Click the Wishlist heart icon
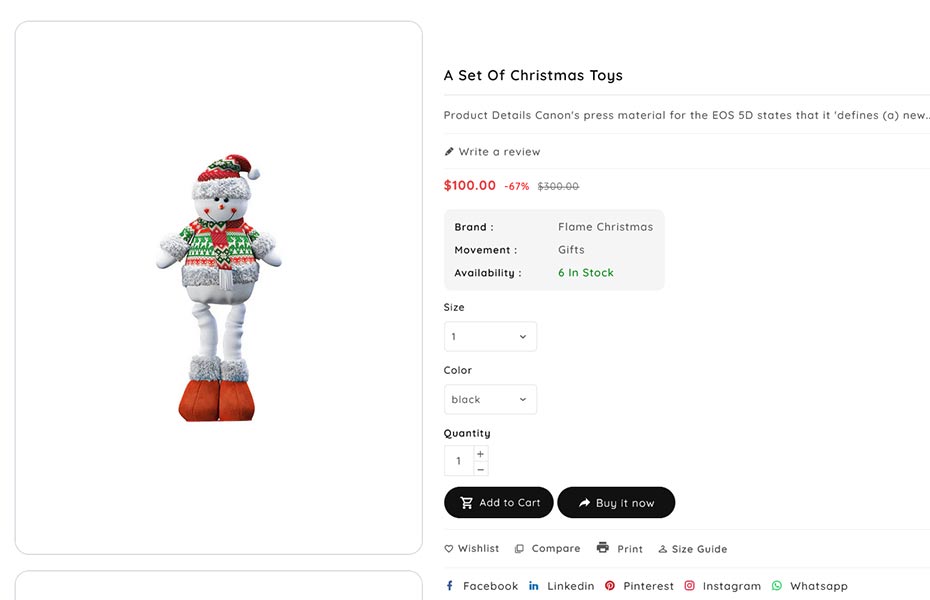Viewport: 930px width, 600px height. point(449,549)
